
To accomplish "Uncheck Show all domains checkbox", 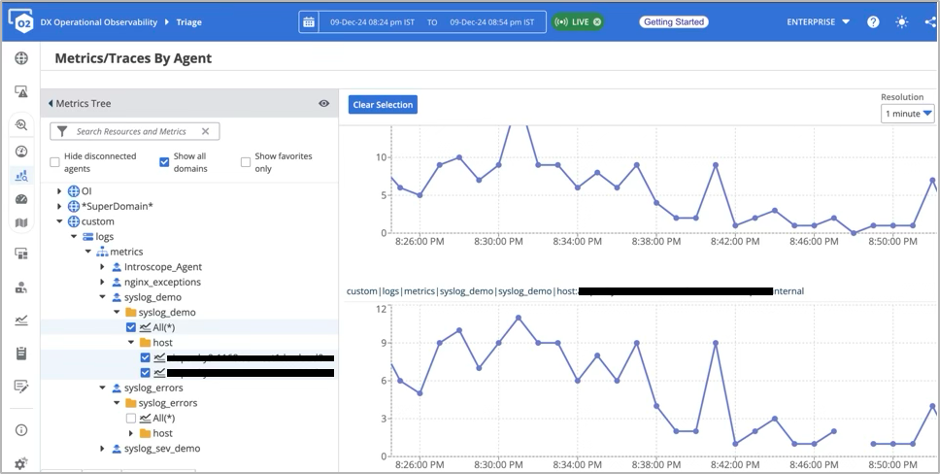I will click(165, 162).
